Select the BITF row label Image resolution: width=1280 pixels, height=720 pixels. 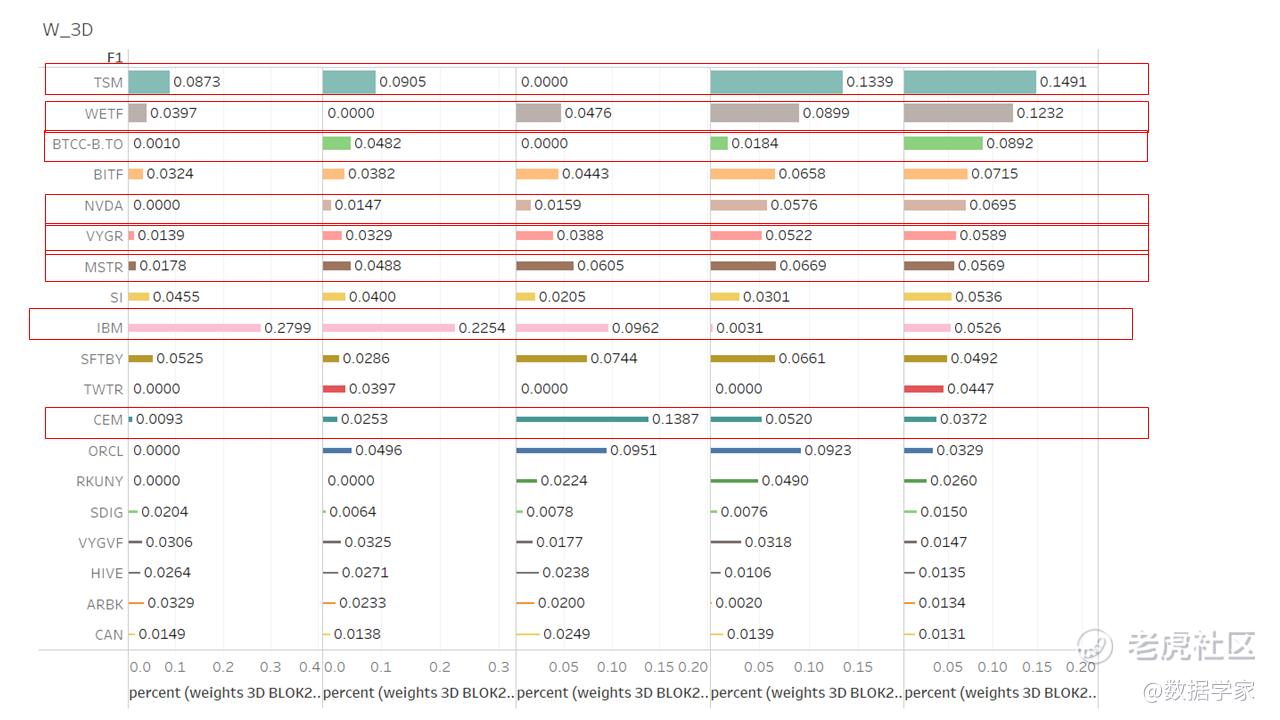click(108, 175)
